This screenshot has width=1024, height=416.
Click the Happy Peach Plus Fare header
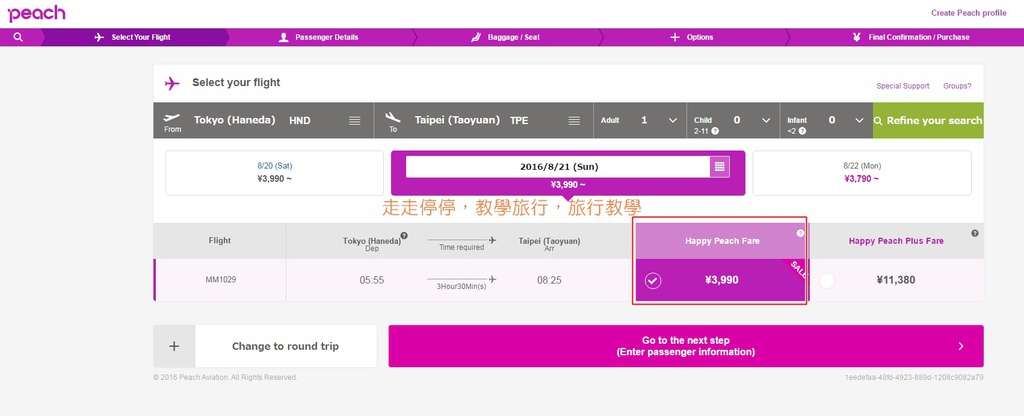pyautogui.click(x=896, y=241)
